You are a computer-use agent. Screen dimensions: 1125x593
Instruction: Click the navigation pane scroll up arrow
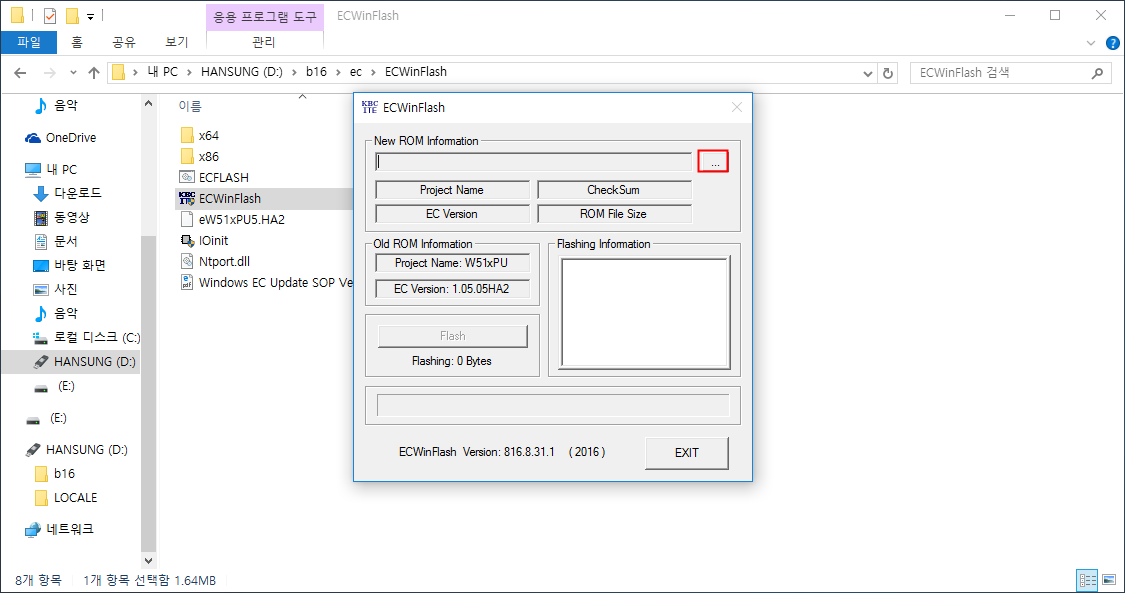coord(149,103)
